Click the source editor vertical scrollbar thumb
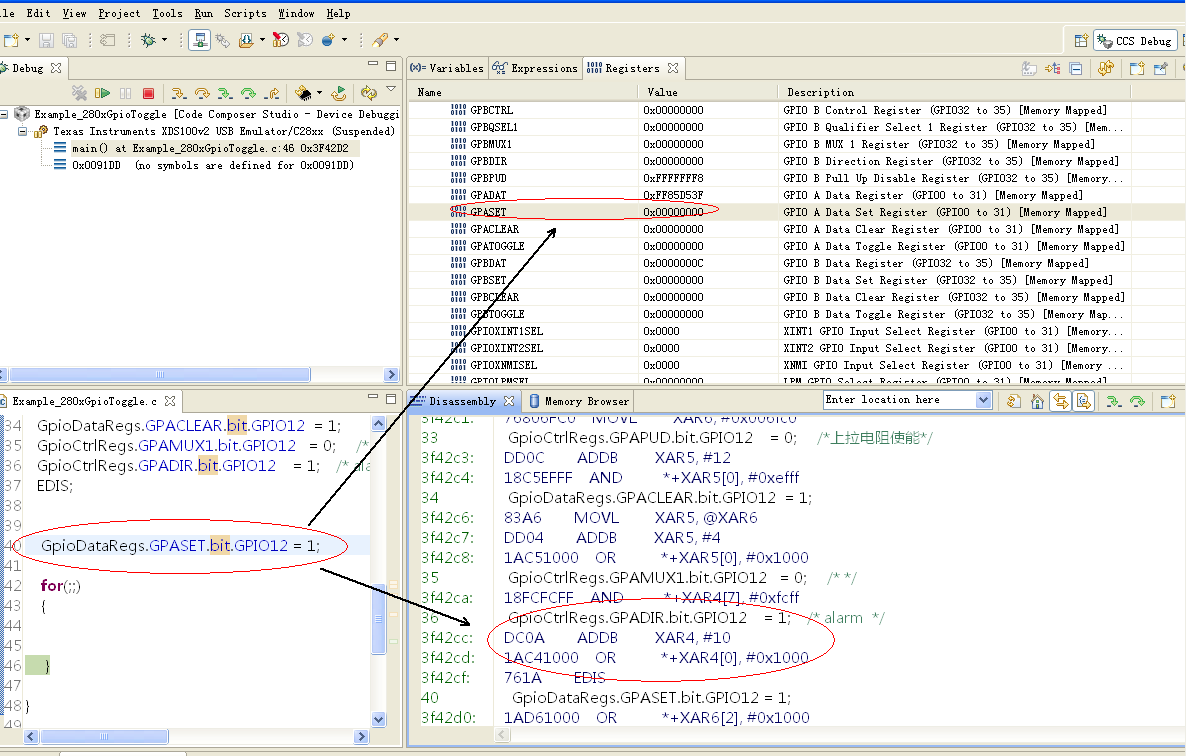1186x756 pixels. coord(379,619)
